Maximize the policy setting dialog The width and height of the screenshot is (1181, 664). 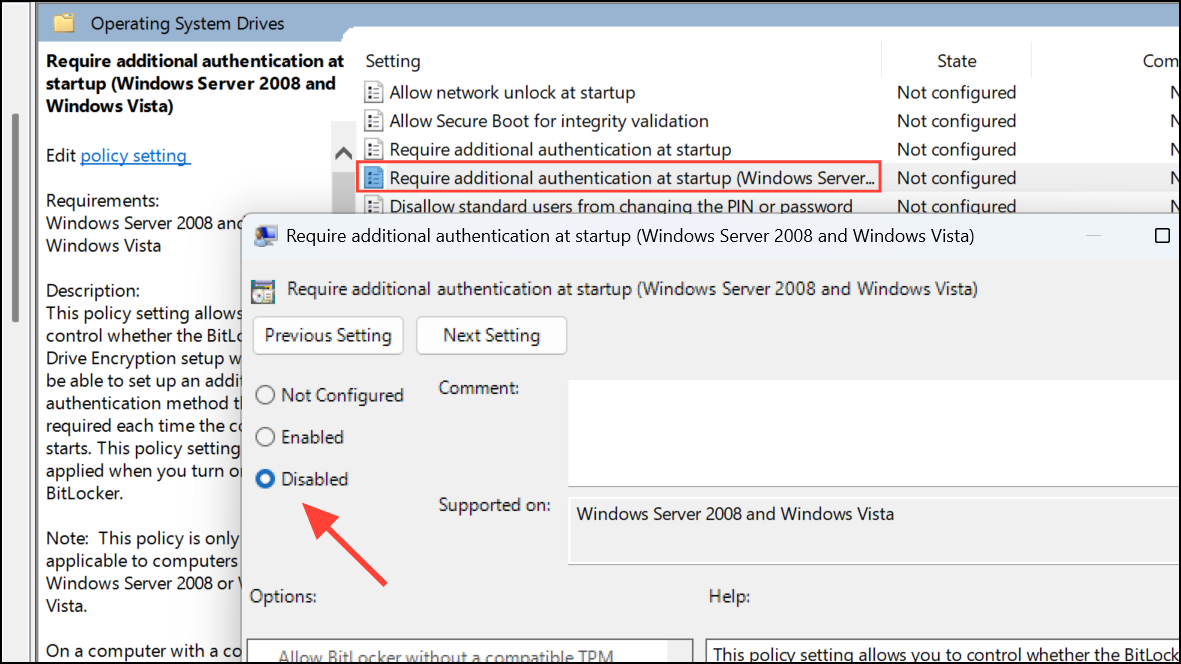tap(1162, 236)
